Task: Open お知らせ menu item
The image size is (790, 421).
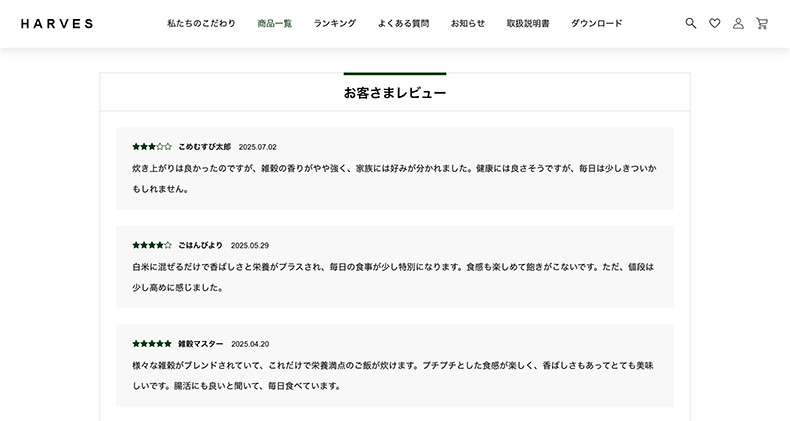Action: tap(468, 23)
